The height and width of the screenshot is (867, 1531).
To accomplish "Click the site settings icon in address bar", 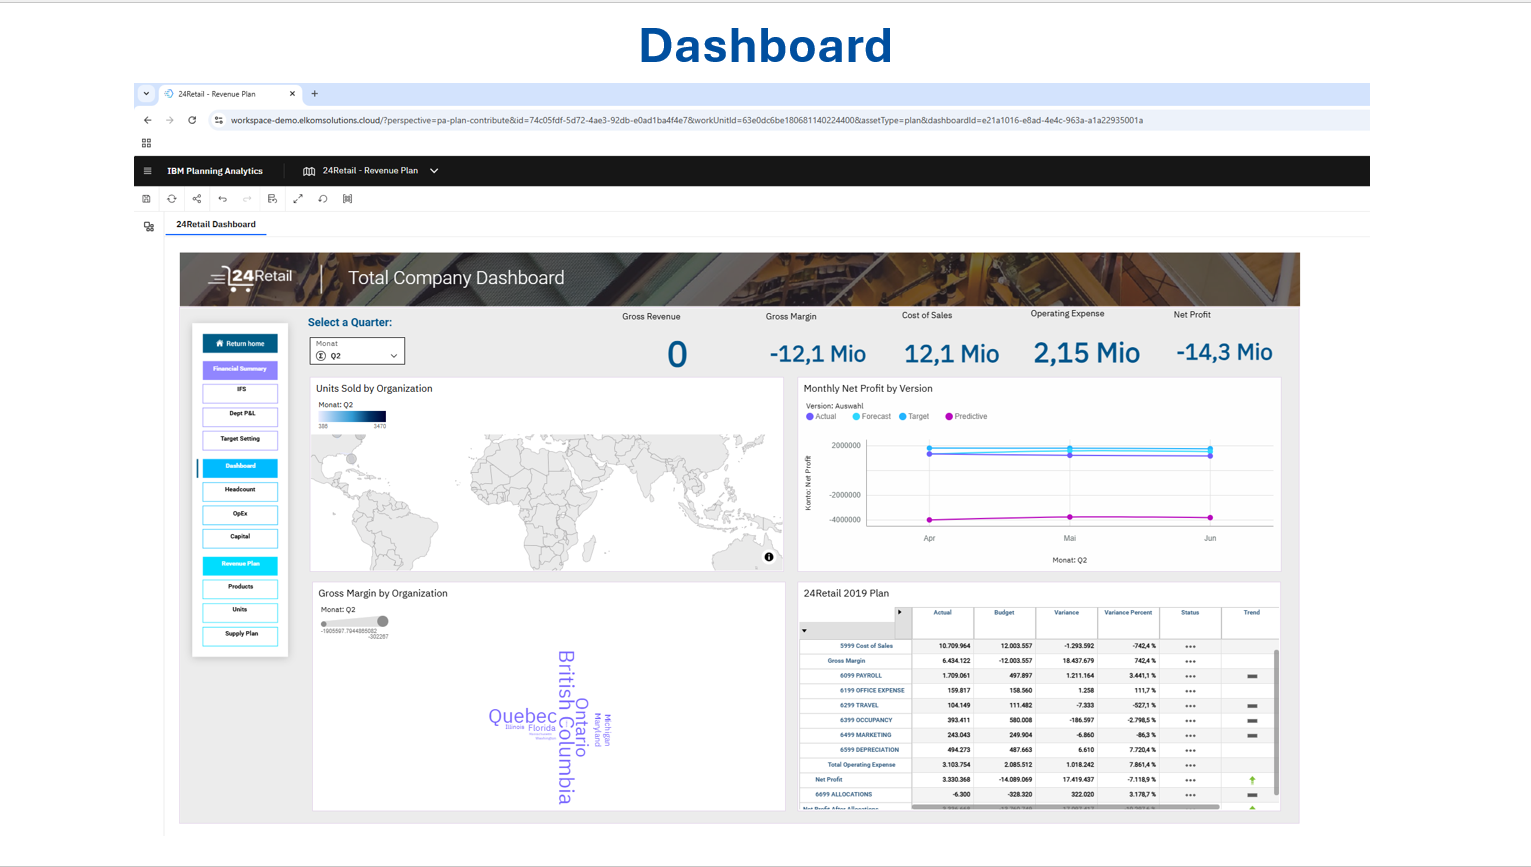I will (x=218, y=120).
